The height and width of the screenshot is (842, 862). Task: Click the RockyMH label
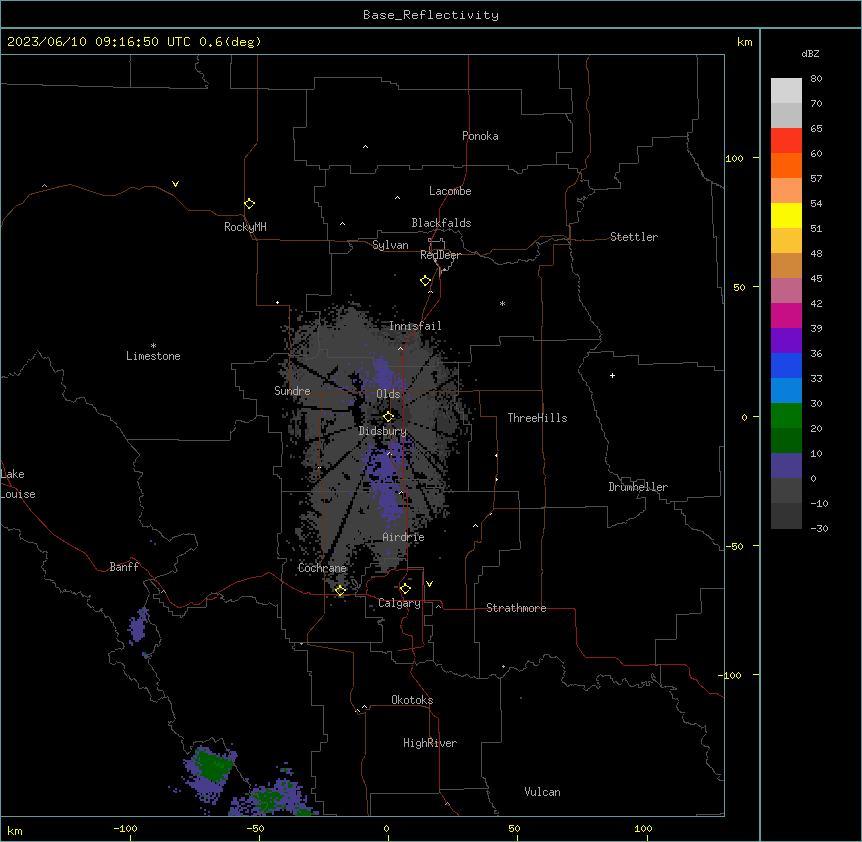(245, 227)
